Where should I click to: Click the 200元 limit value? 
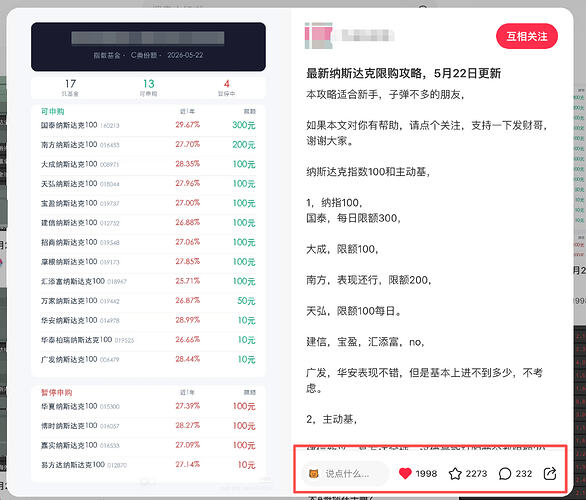[x=244, y=145]
